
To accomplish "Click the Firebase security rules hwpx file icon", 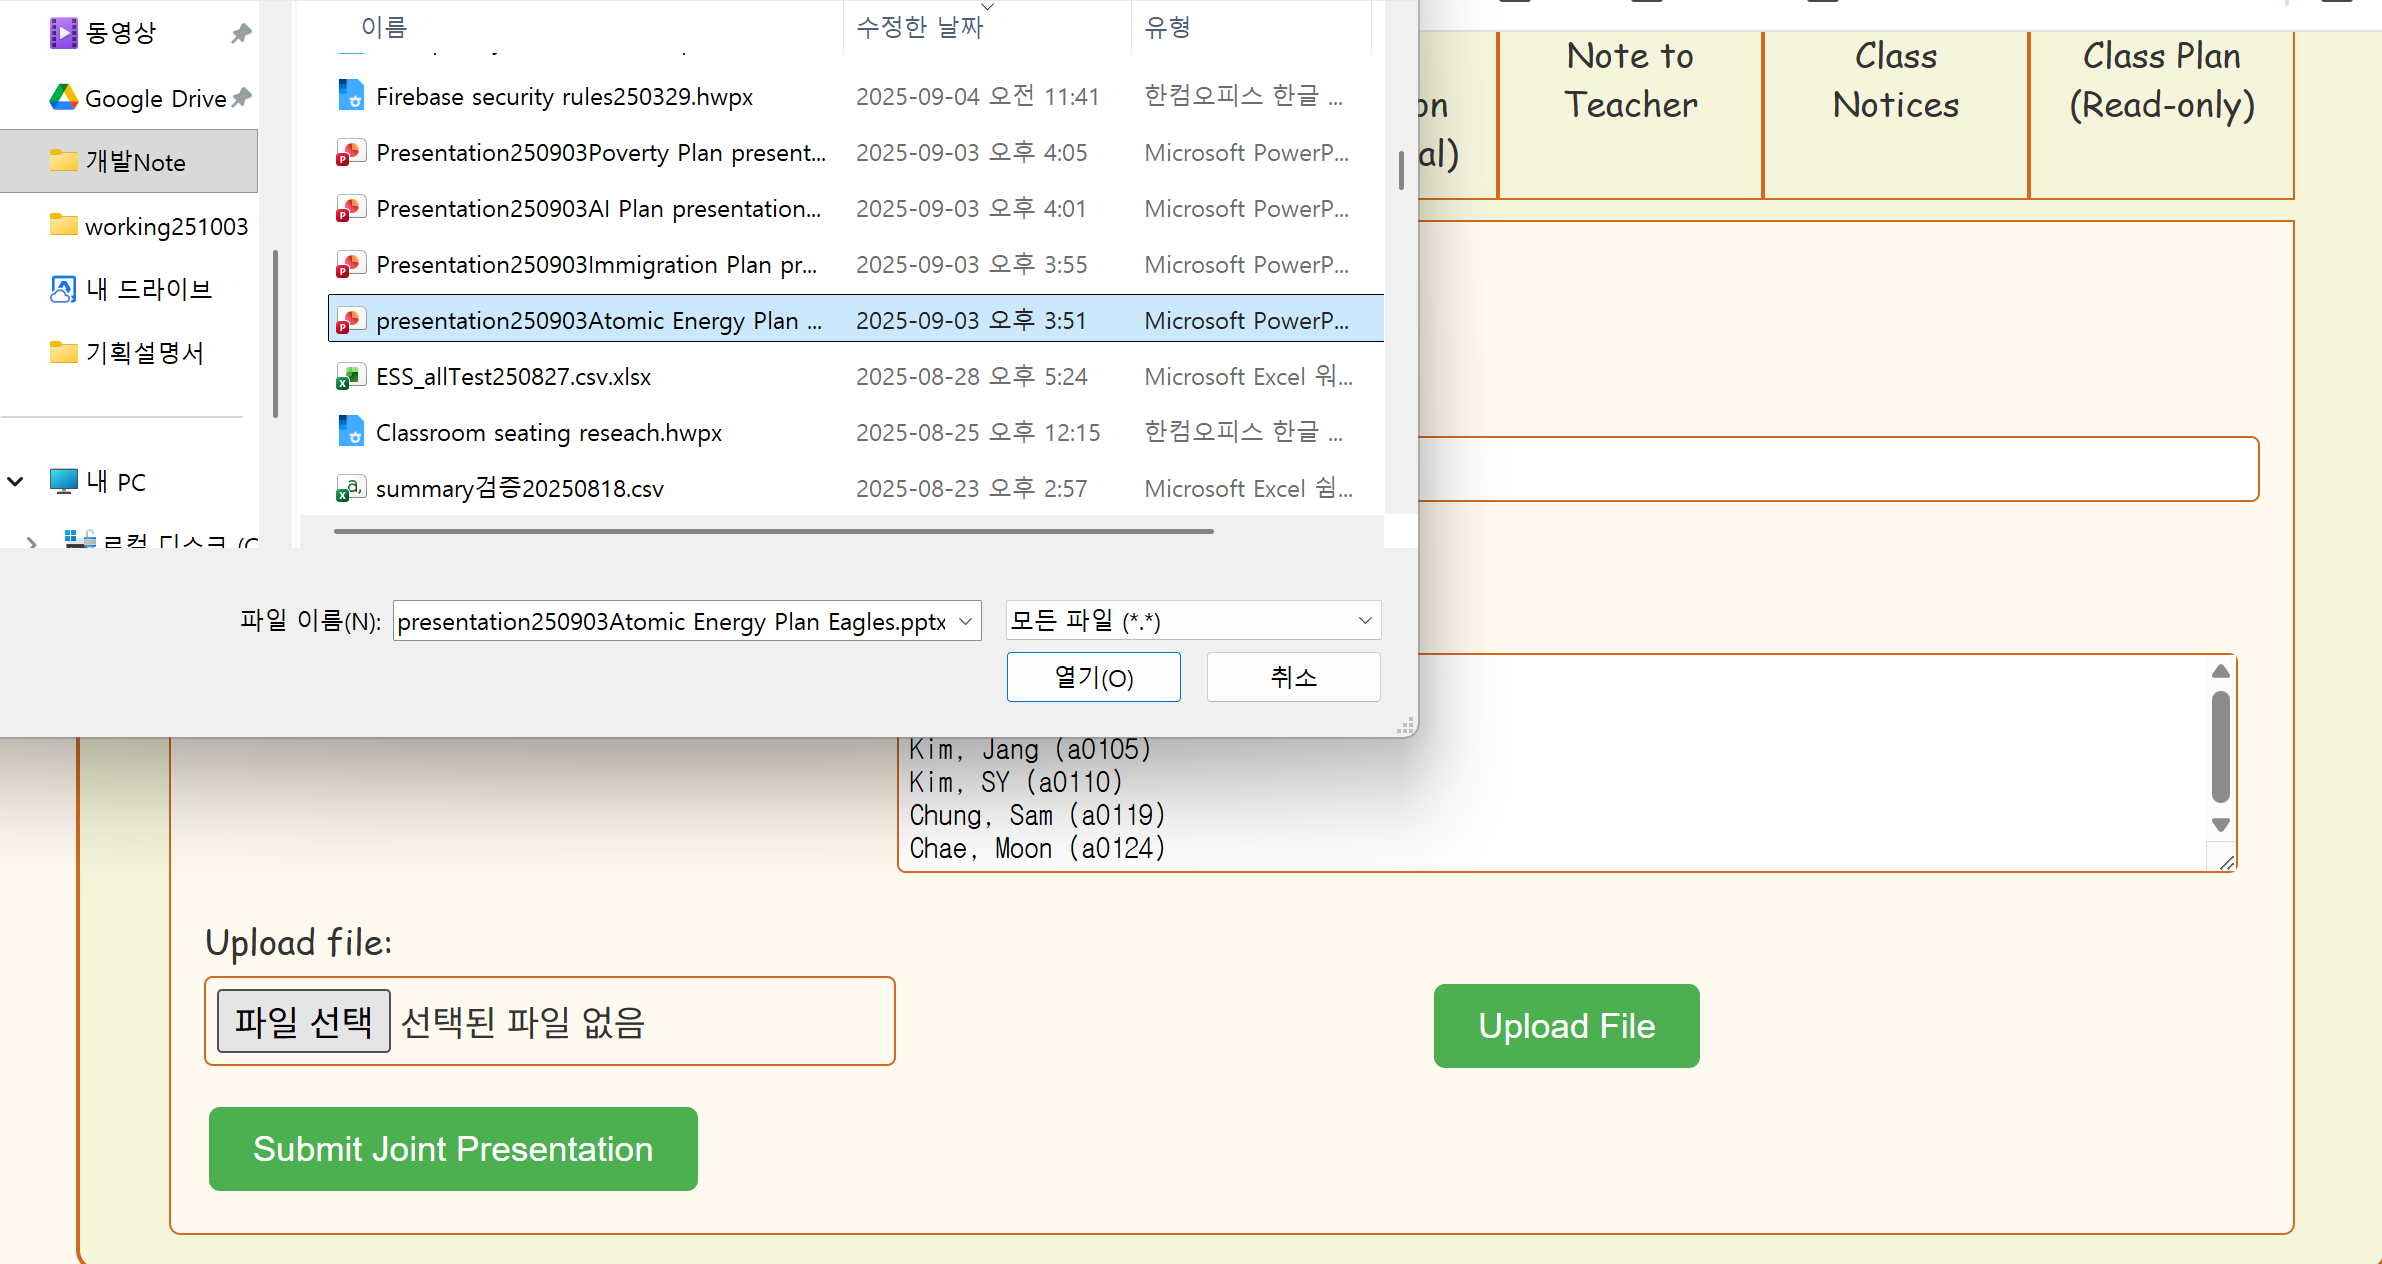I will (350, 96).
